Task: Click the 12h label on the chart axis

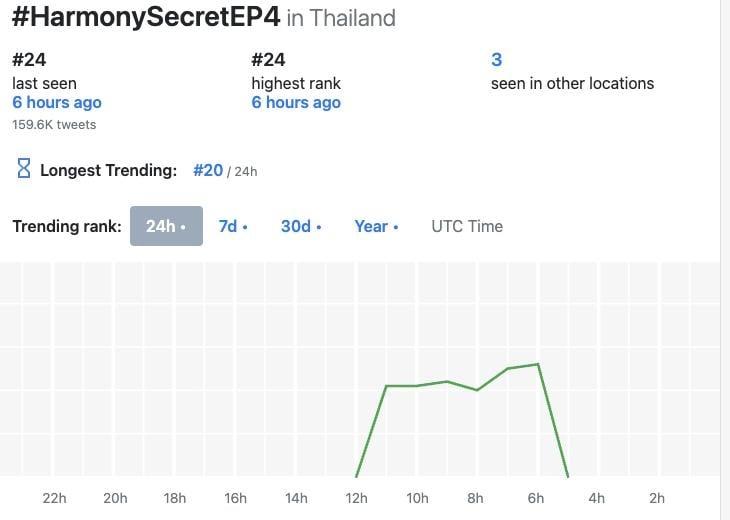Action: [x=356, y=498]
